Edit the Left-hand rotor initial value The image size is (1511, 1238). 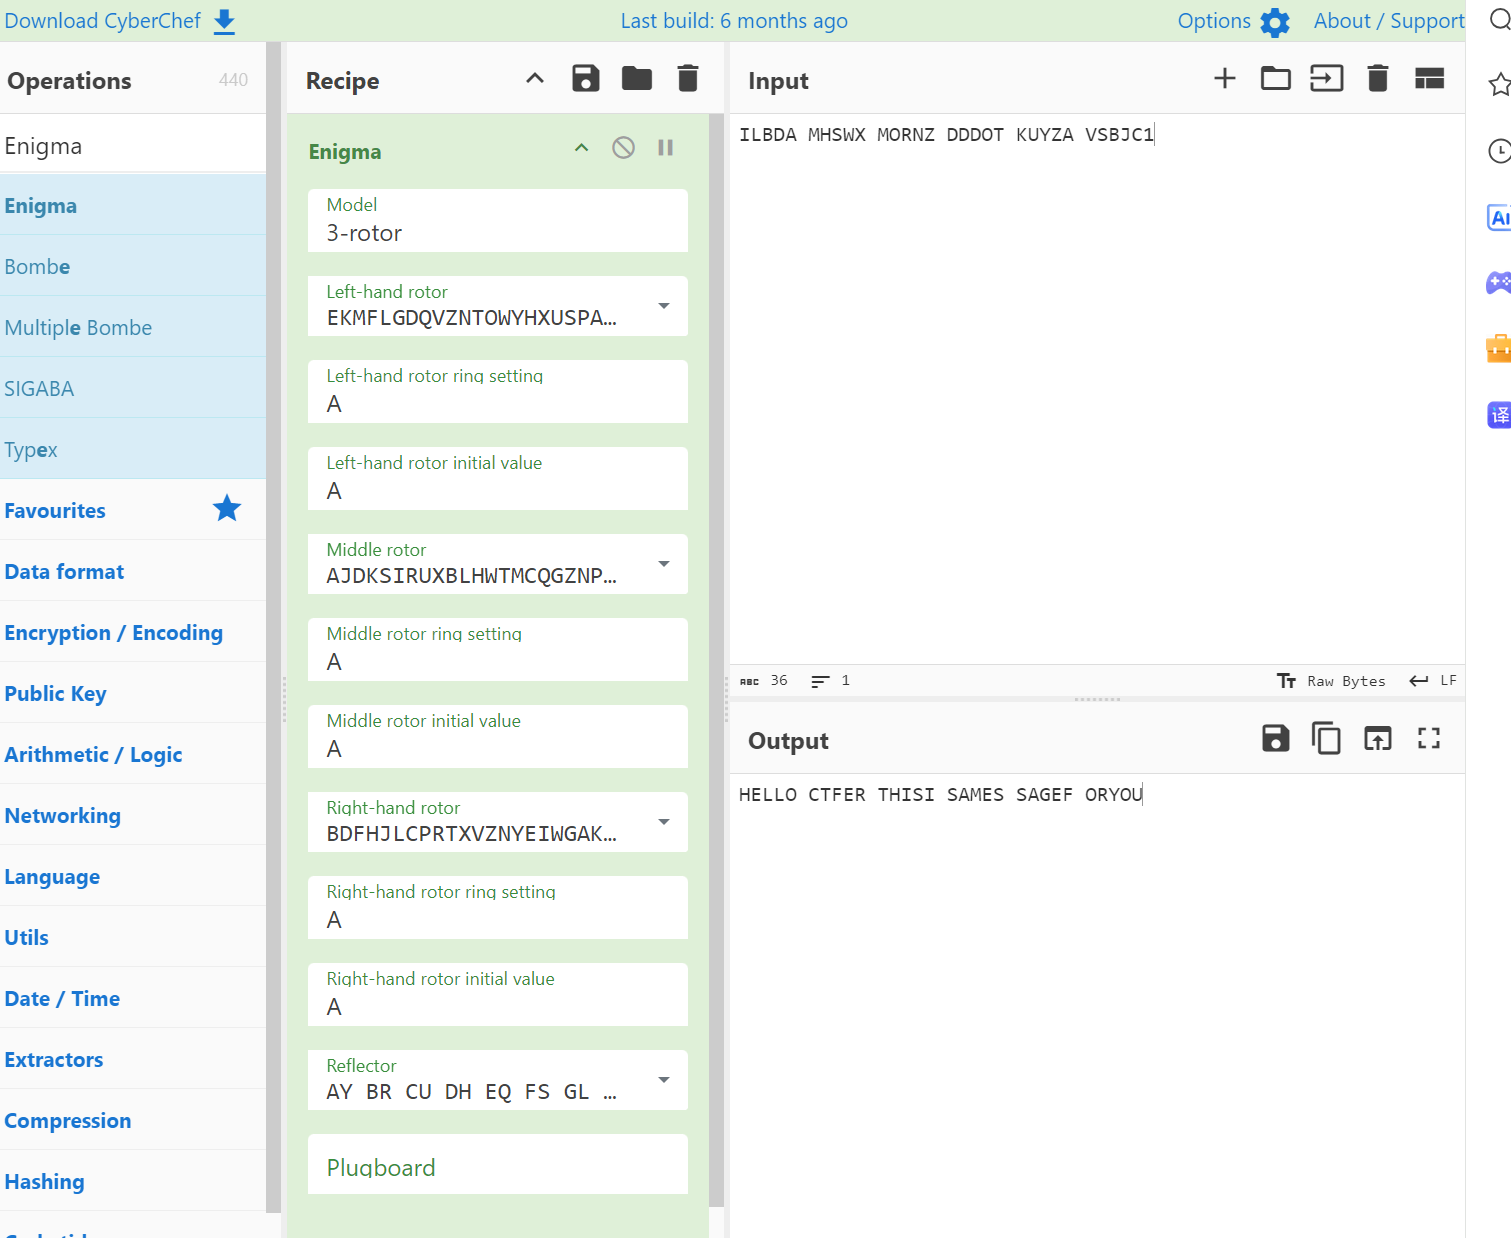498,478
